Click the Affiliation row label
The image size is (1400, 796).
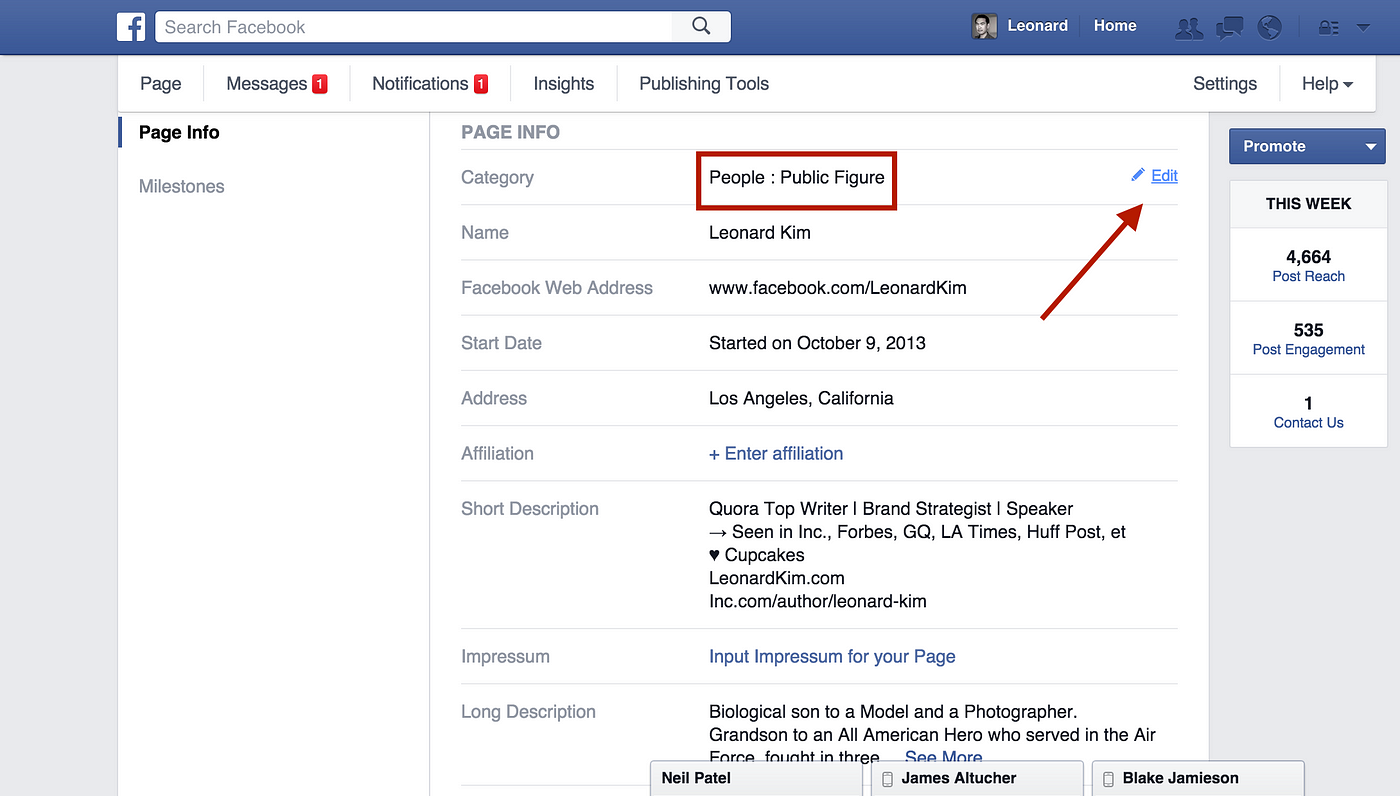497,453
